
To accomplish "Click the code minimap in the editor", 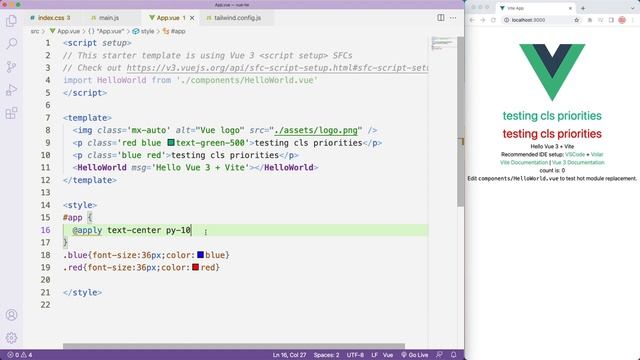I will point(443,43).
